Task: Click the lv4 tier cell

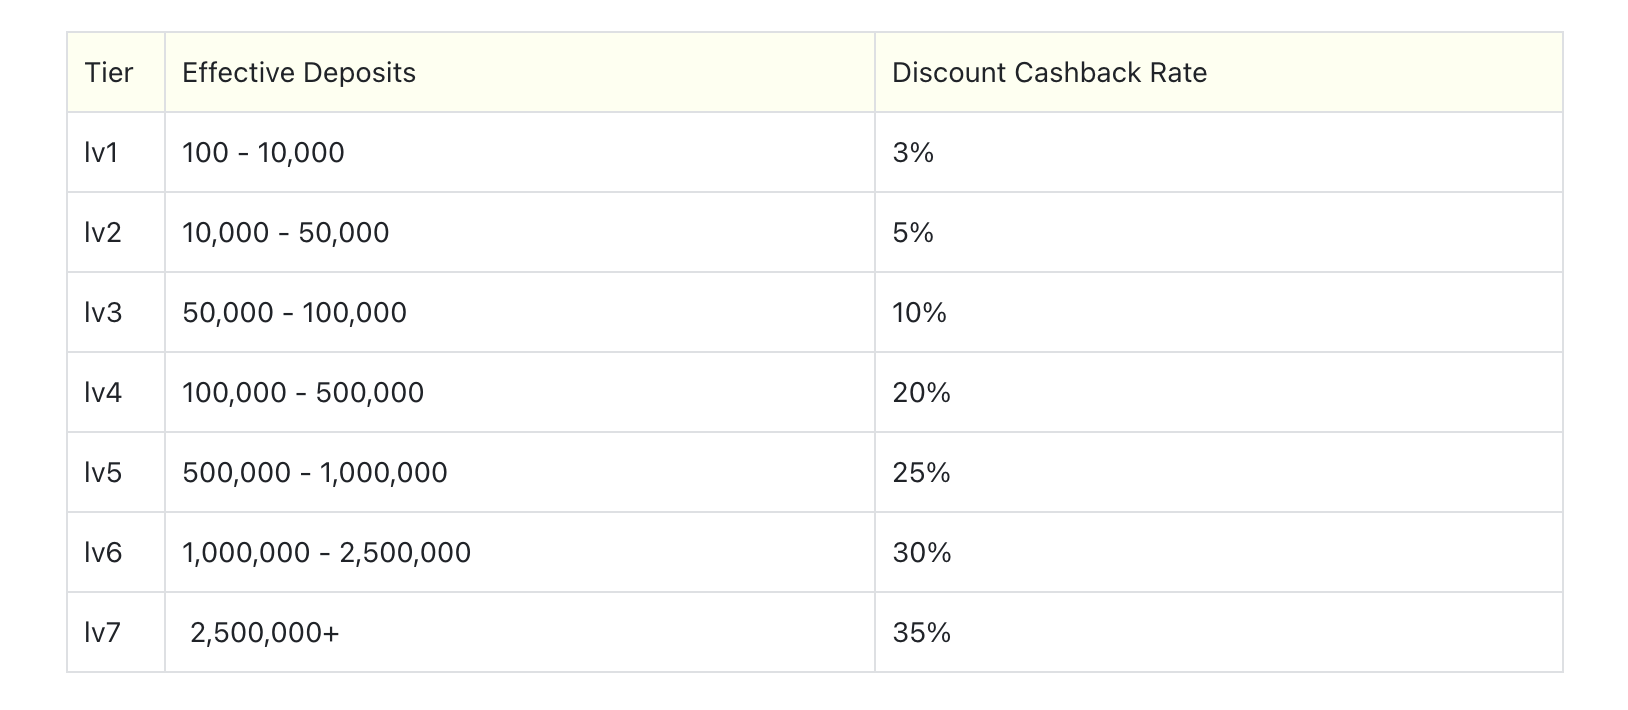Action: coord(116,392)
